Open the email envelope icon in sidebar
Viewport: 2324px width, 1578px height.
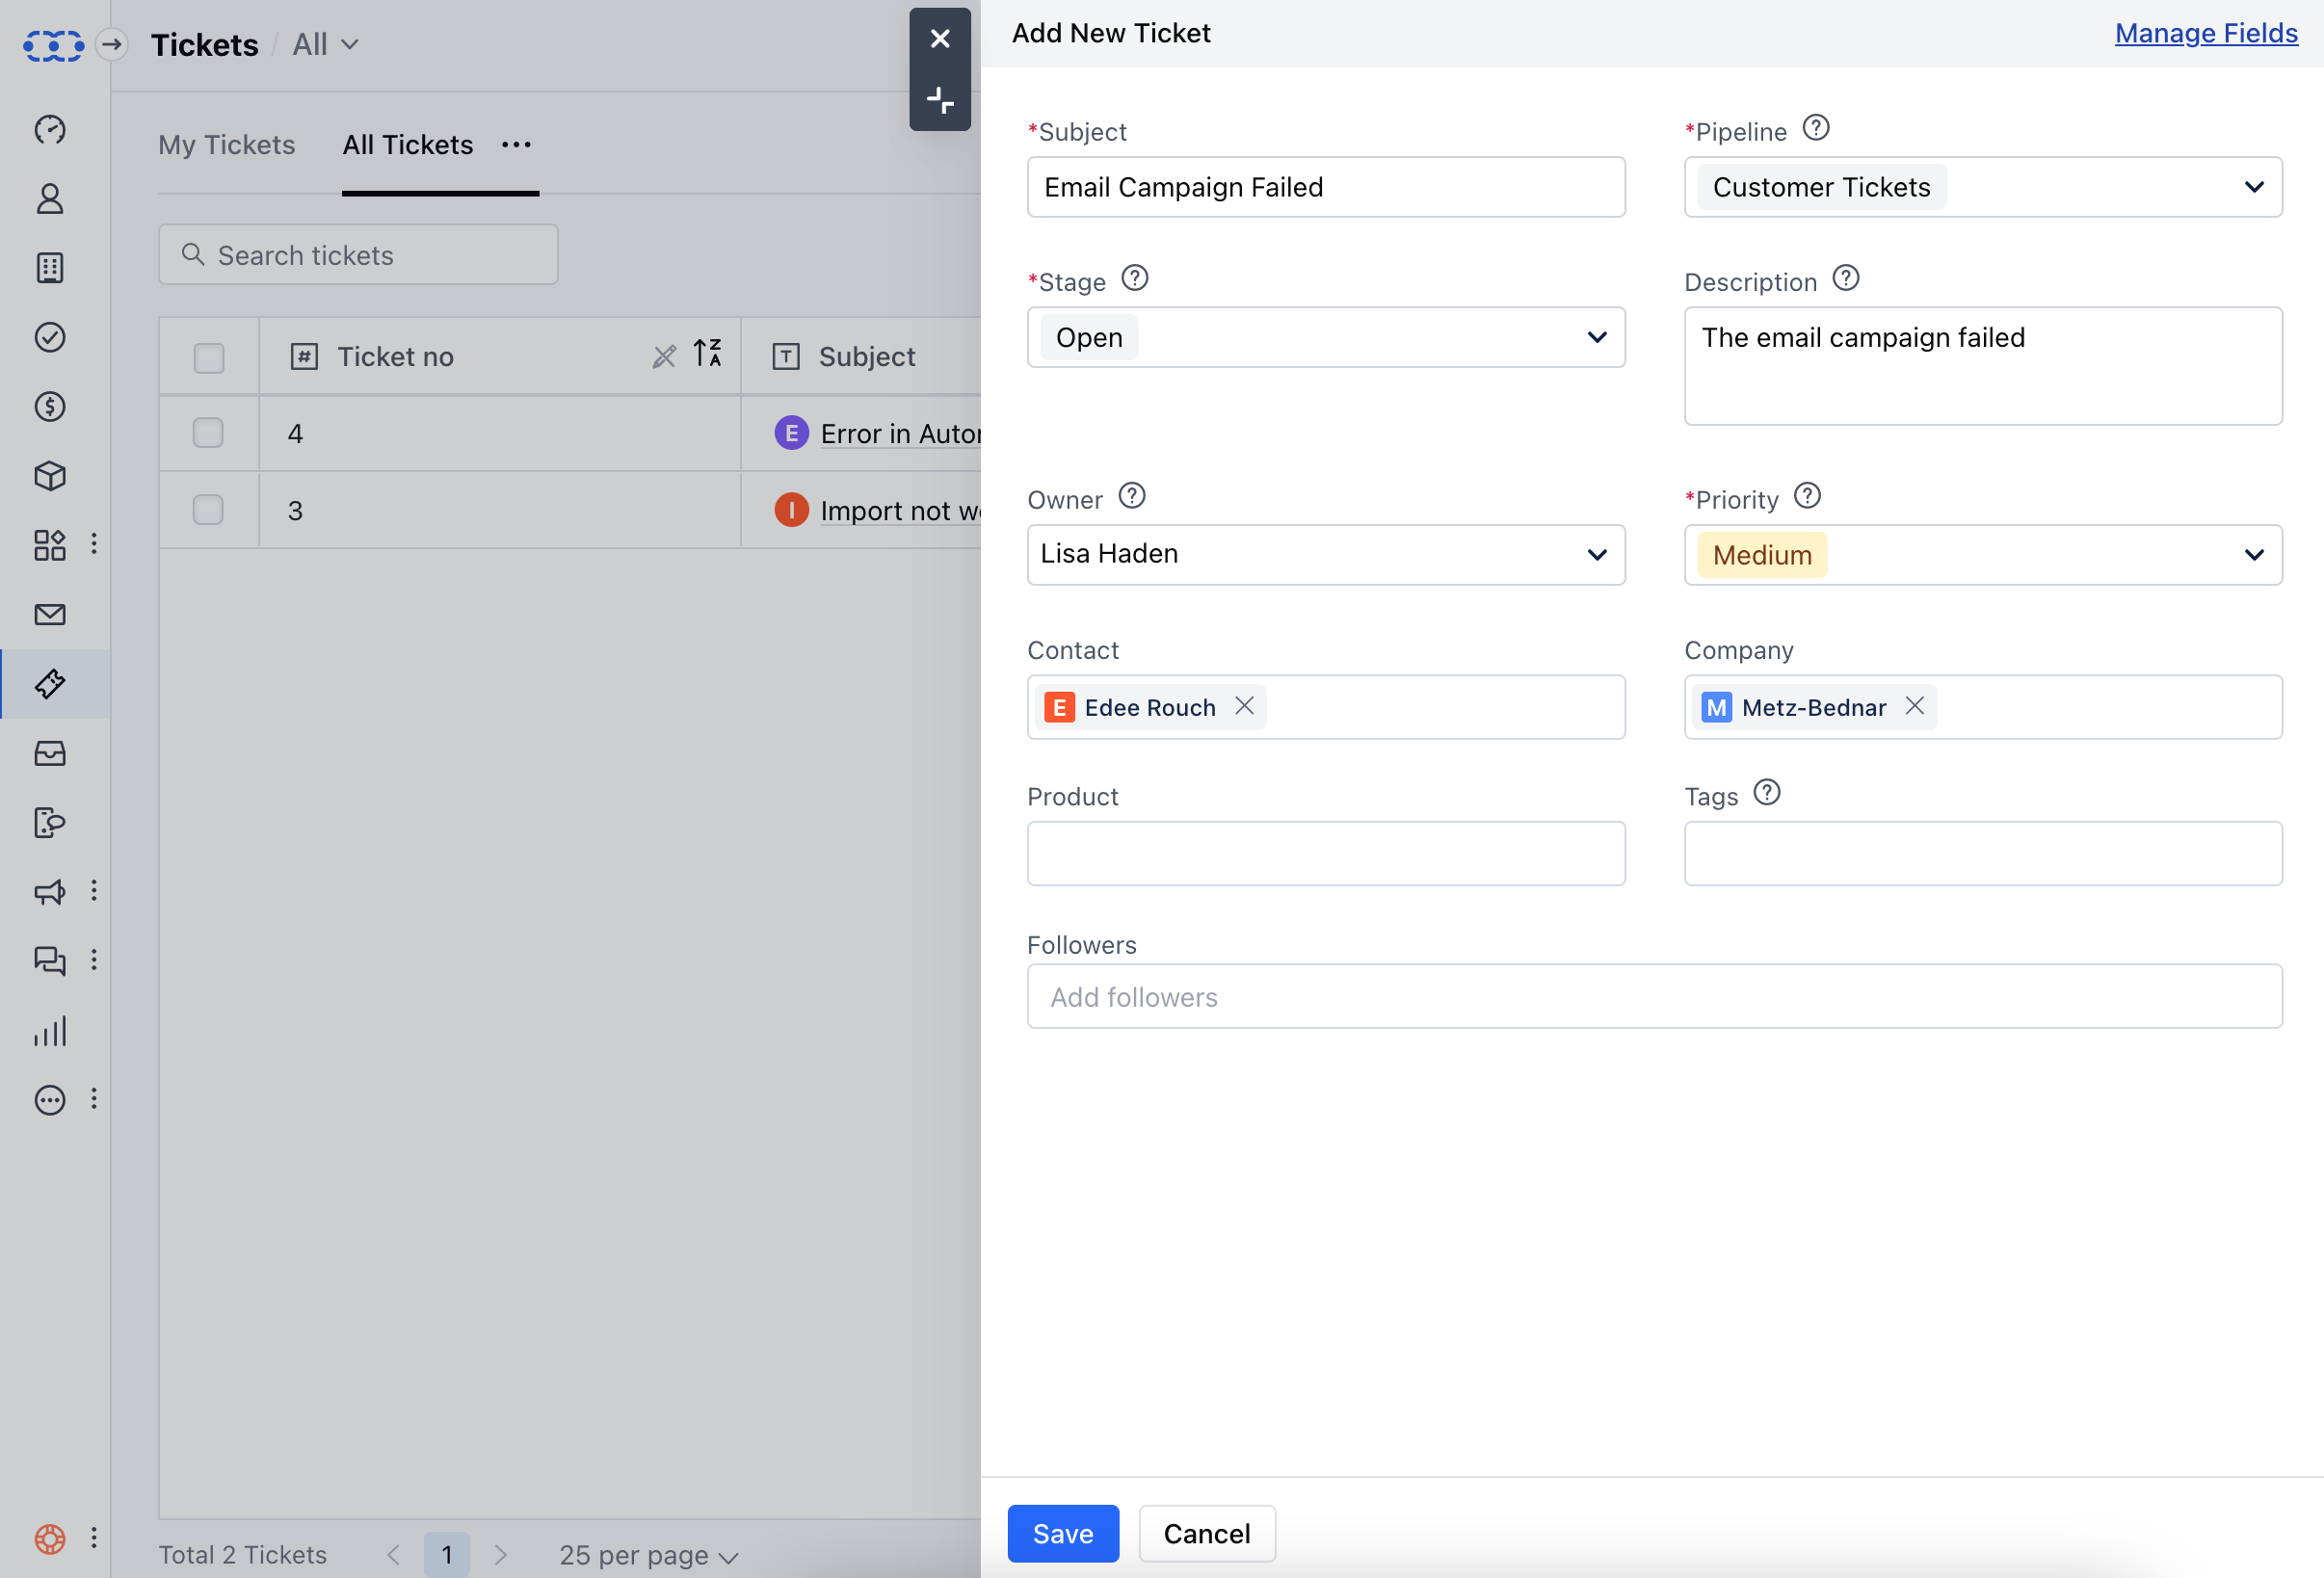point(50,614)
